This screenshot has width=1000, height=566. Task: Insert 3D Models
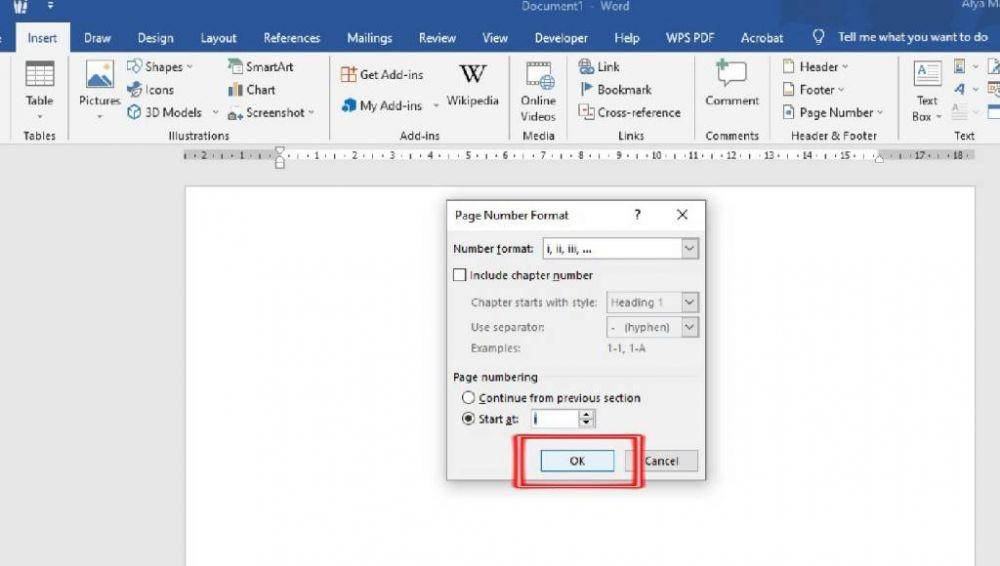172,112
